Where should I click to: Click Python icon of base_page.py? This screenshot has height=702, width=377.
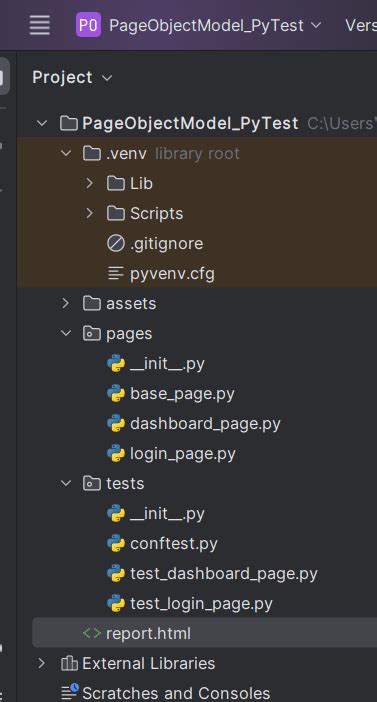(116, 394)
